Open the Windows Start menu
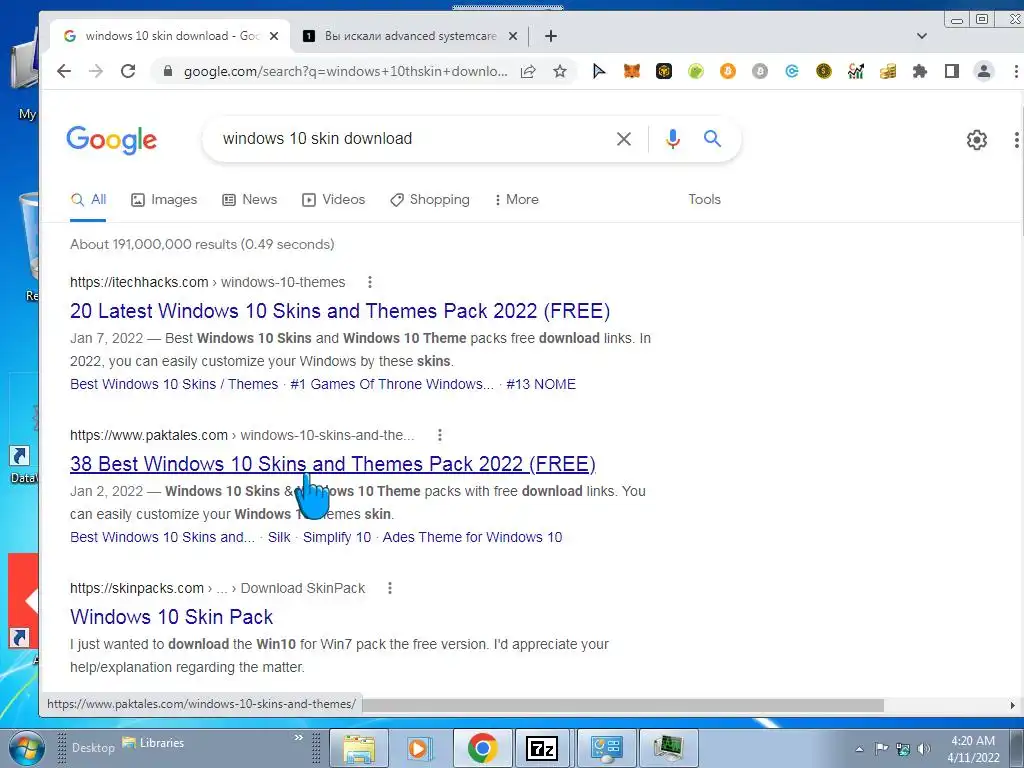 click(27, 749)
